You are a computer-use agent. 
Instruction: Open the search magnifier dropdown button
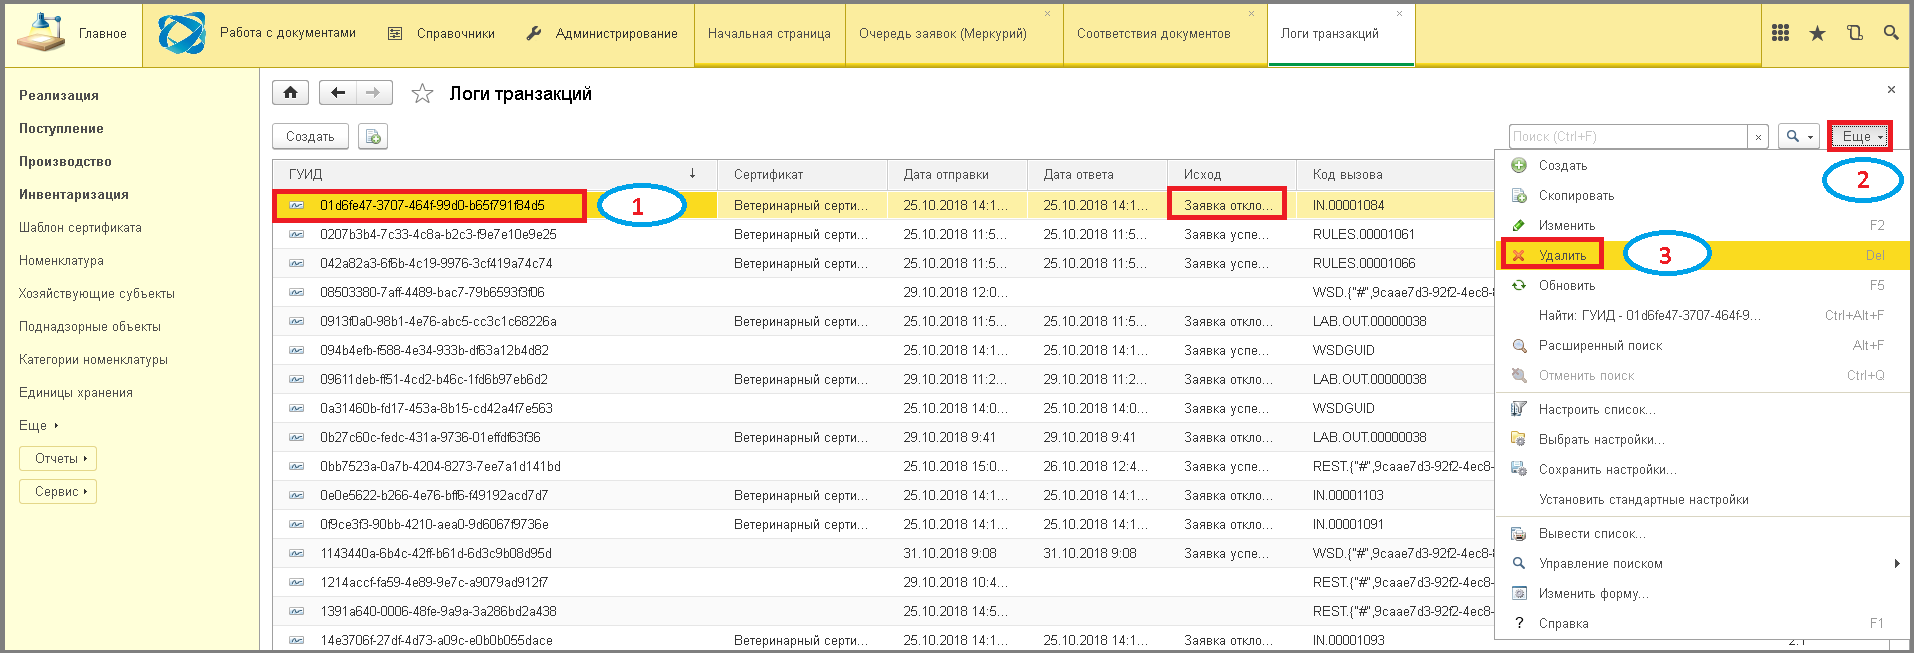(x=1798, y=137)
